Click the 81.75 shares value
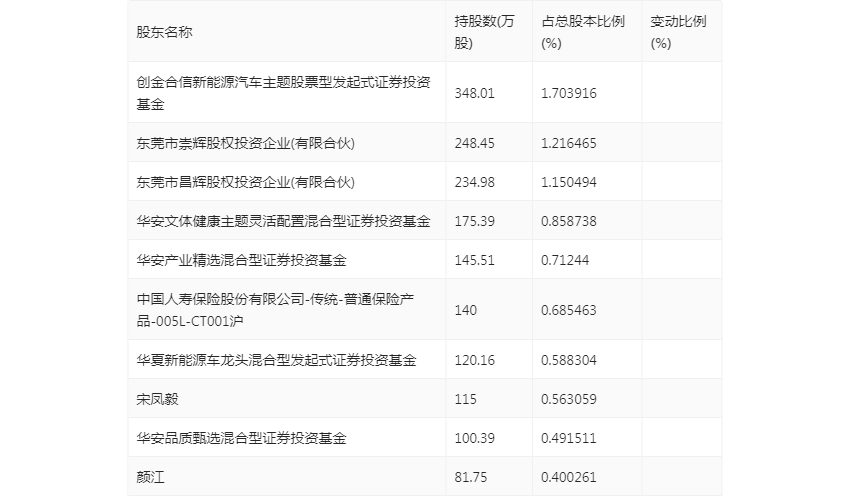Viewport: 850px width, 496px height. pos(471,477)
